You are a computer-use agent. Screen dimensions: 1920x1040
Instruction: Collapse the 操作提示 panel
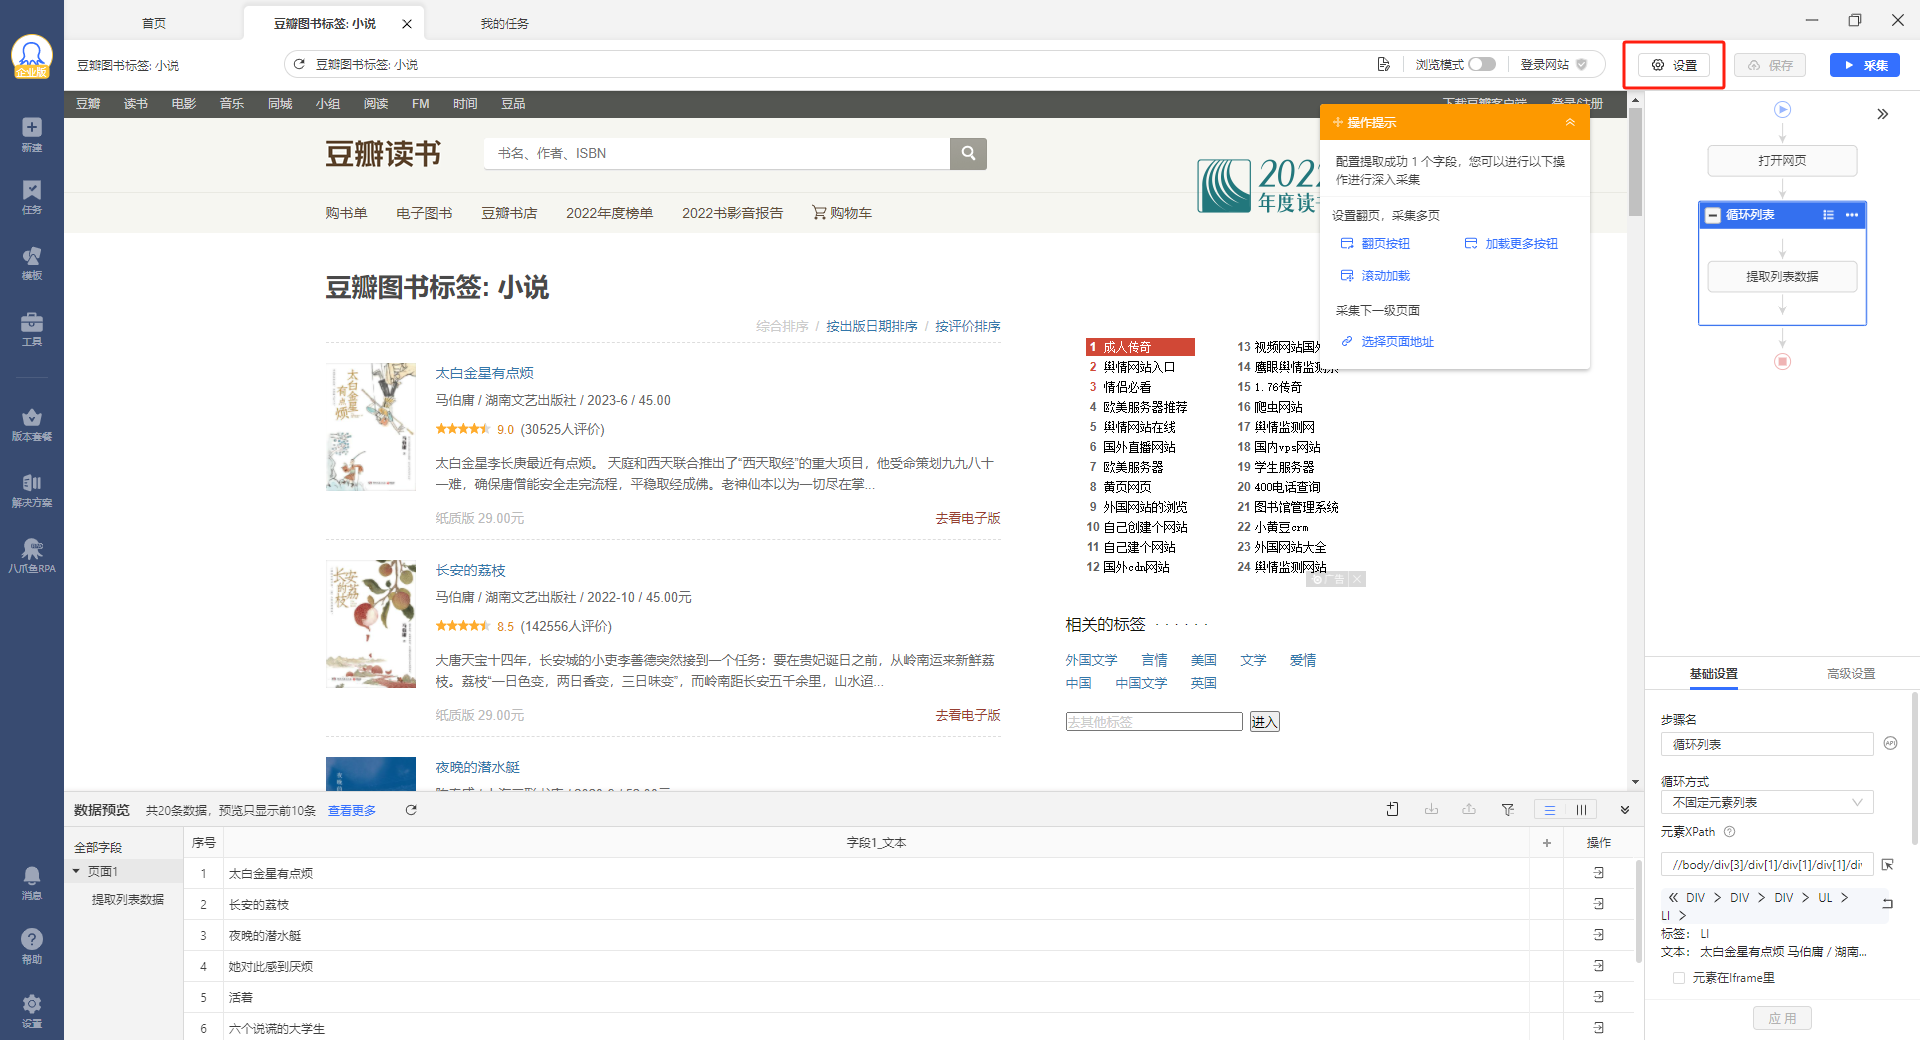click(1570, 122)
